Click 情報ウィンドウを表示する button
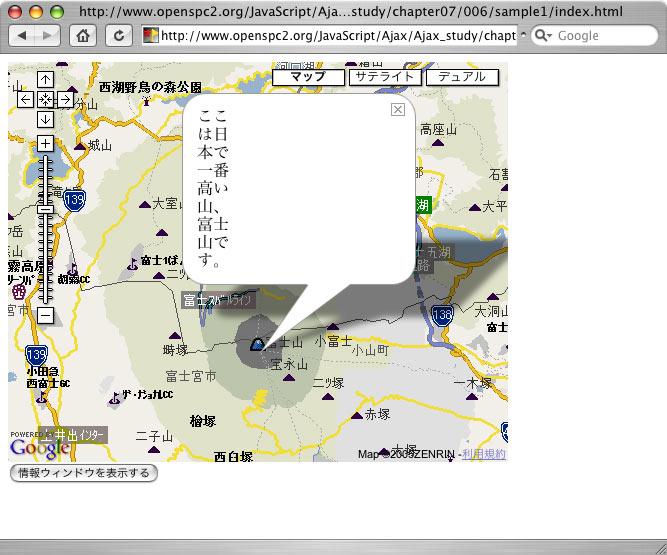The image size is (667, 555). coord(84,473)
